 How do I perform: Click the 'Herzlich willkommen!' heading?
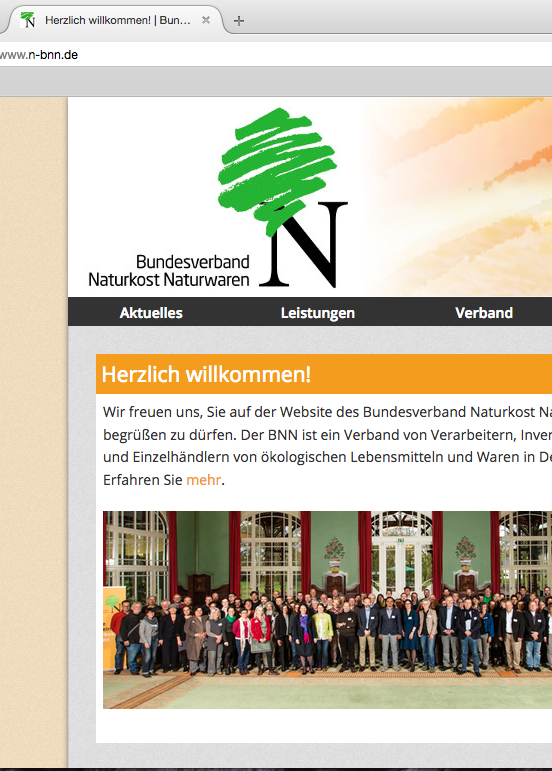[x=206, y=374]
